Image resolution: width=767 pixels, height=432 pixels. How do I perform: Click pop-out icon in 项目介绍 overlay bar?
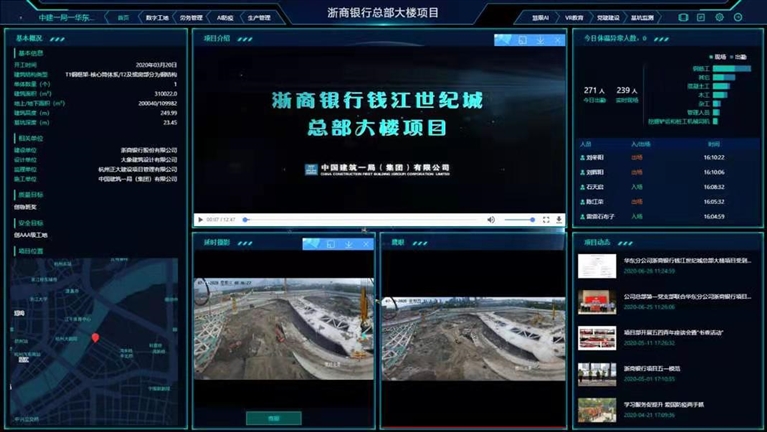click(522, 40)
